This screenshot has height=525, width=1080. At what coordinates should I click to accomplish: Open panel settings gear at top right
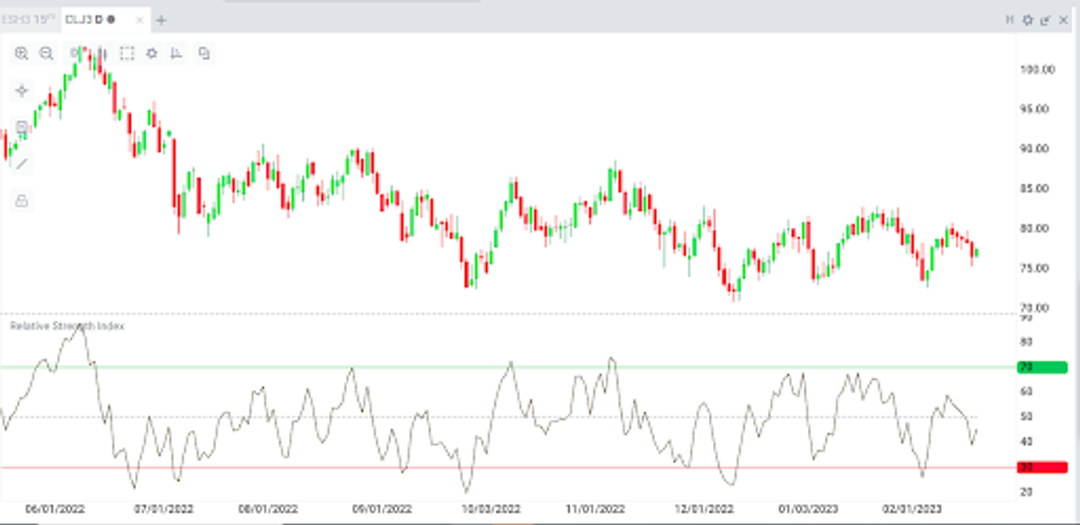[1028, 20]
